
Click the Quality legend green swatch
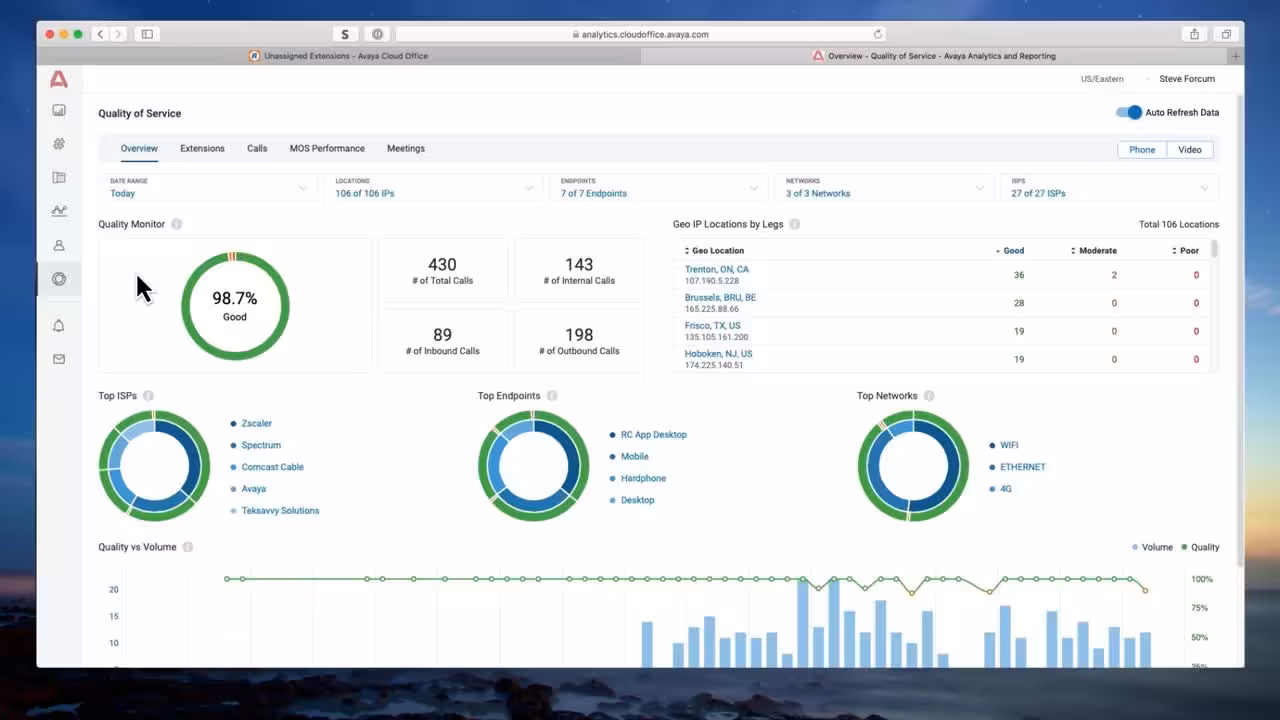click(x=1184, y=547)
